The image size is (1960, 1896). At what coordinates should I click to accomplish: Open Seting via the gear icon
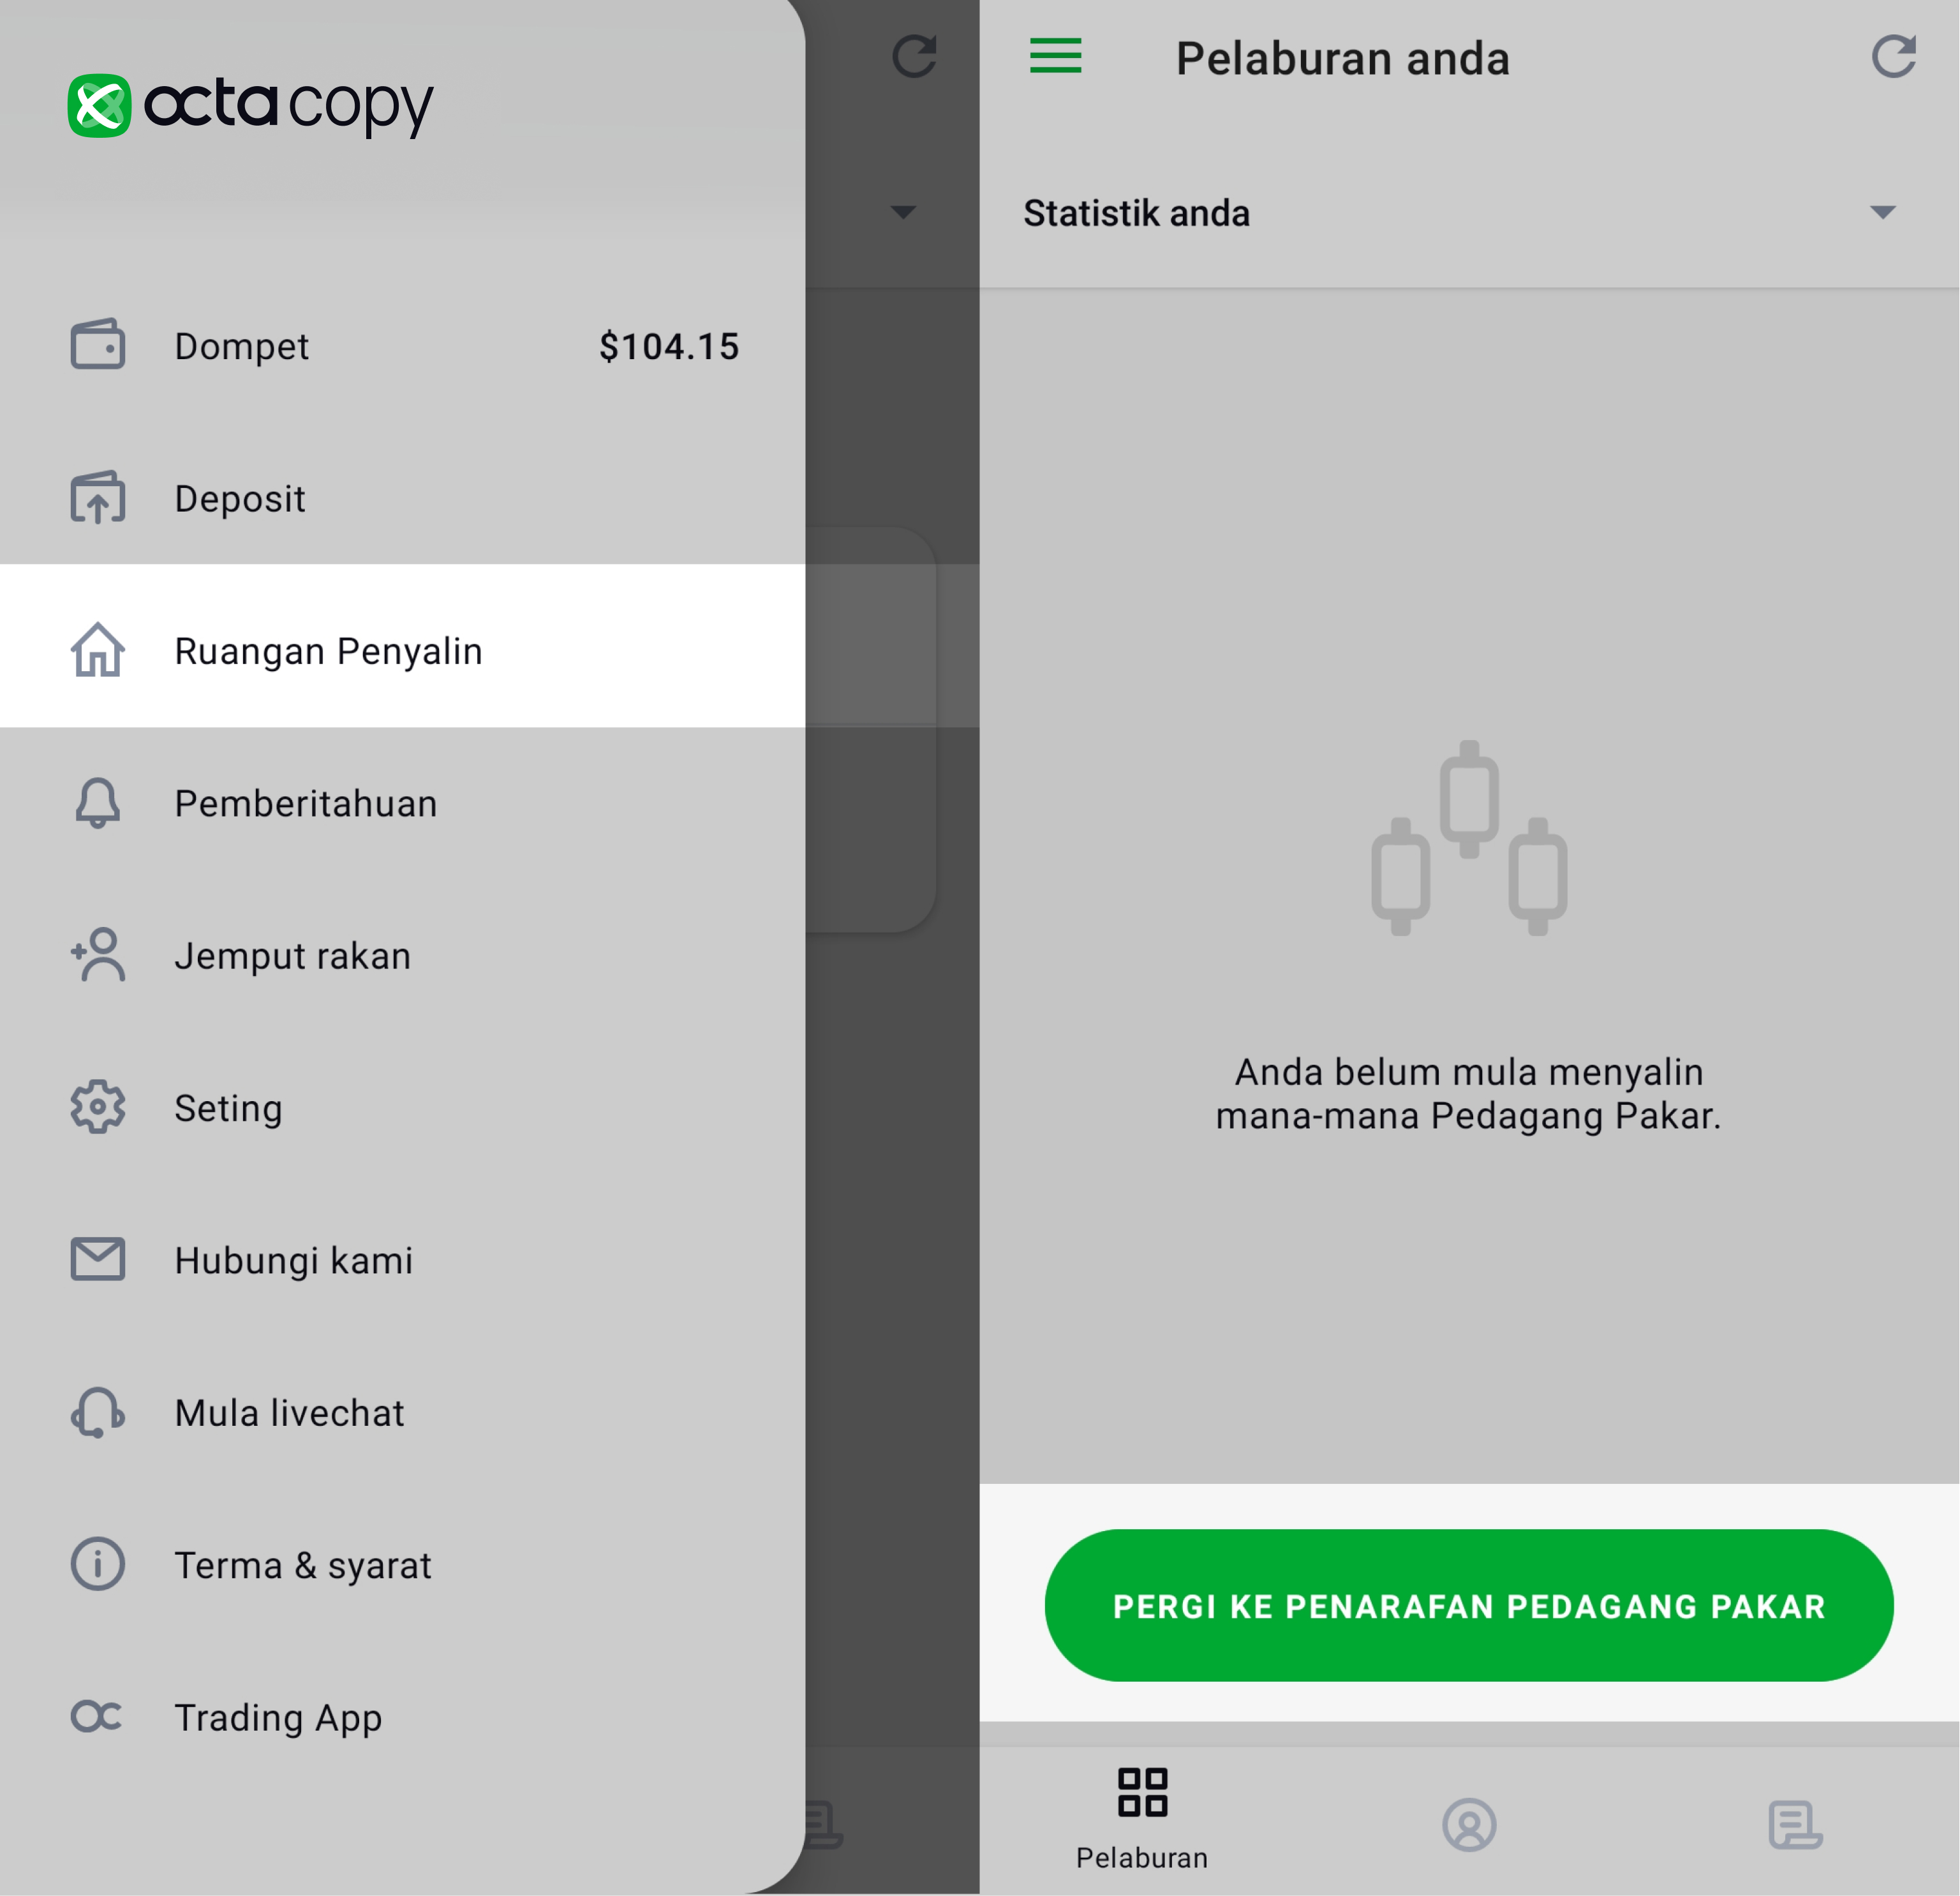tap(98, 1107)
